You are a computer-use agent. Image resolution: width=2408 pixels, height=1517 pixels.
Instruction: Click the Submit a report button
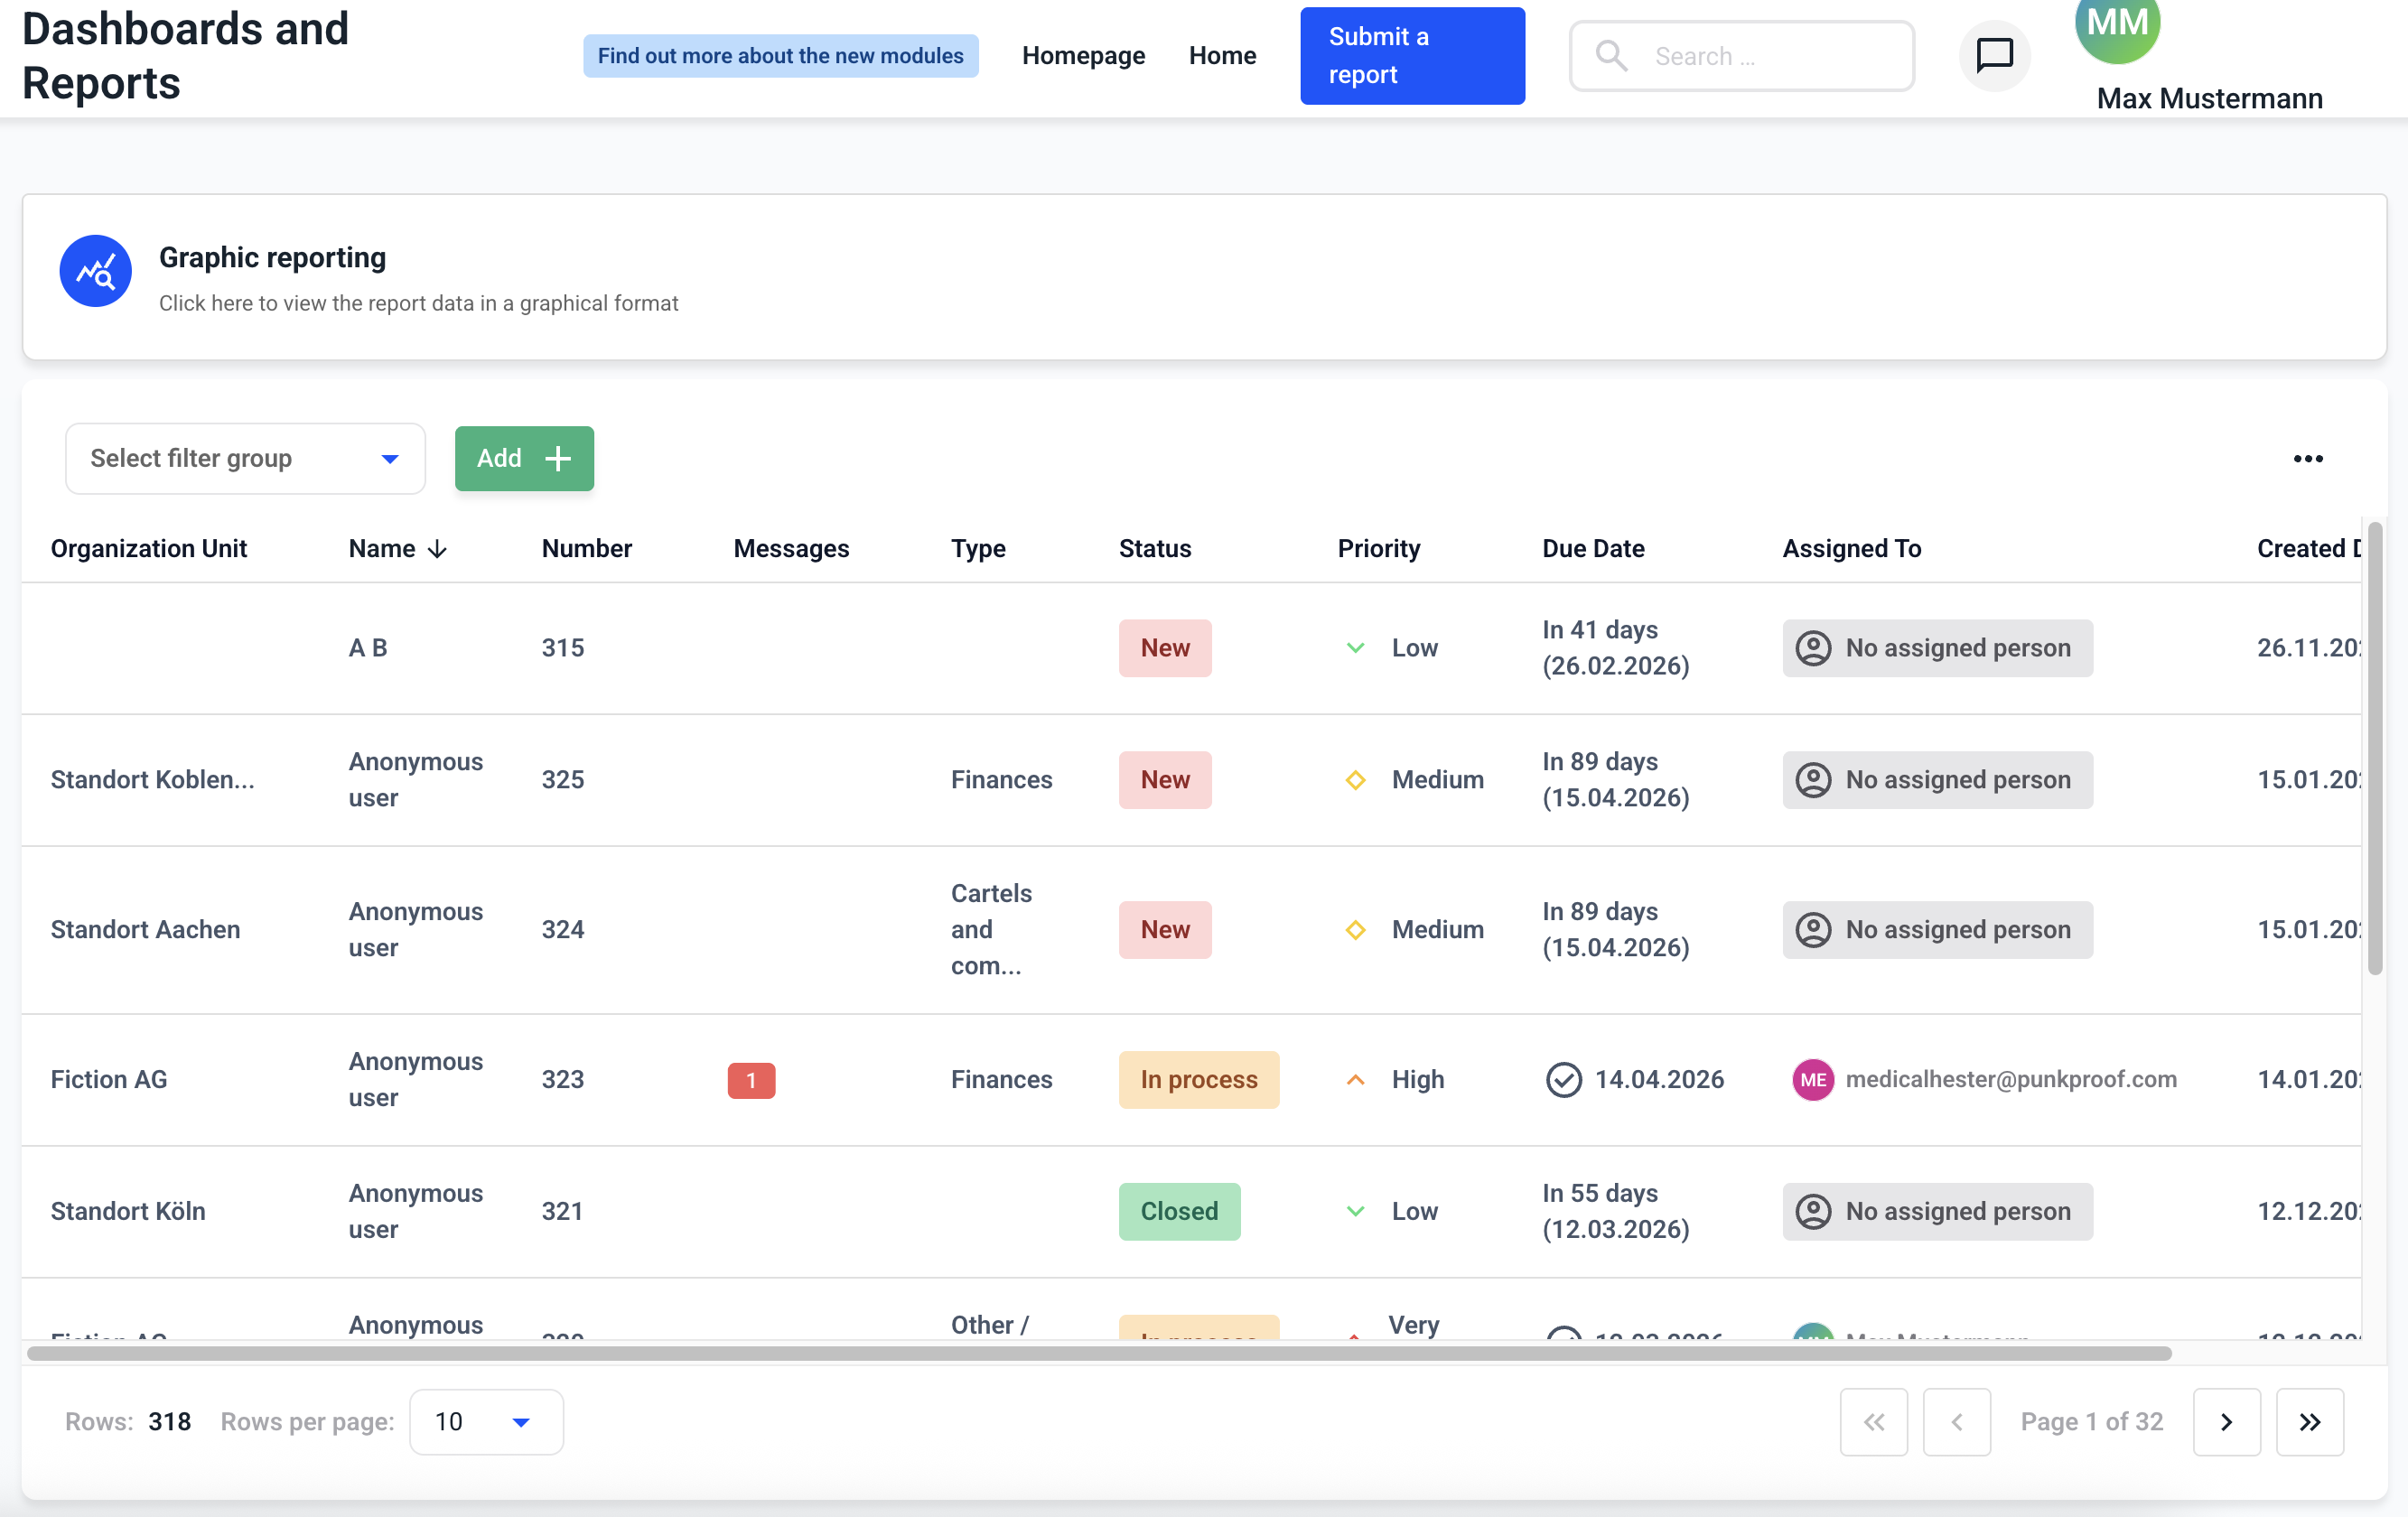[1411, 56]
